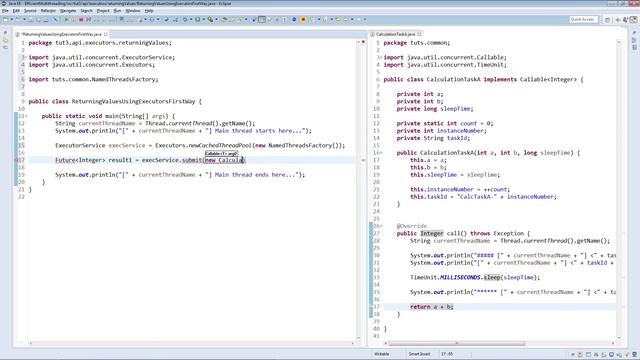Open the Refactor menu
The image size is (640, 360).
pyautogui.click(x=48, y=11)
